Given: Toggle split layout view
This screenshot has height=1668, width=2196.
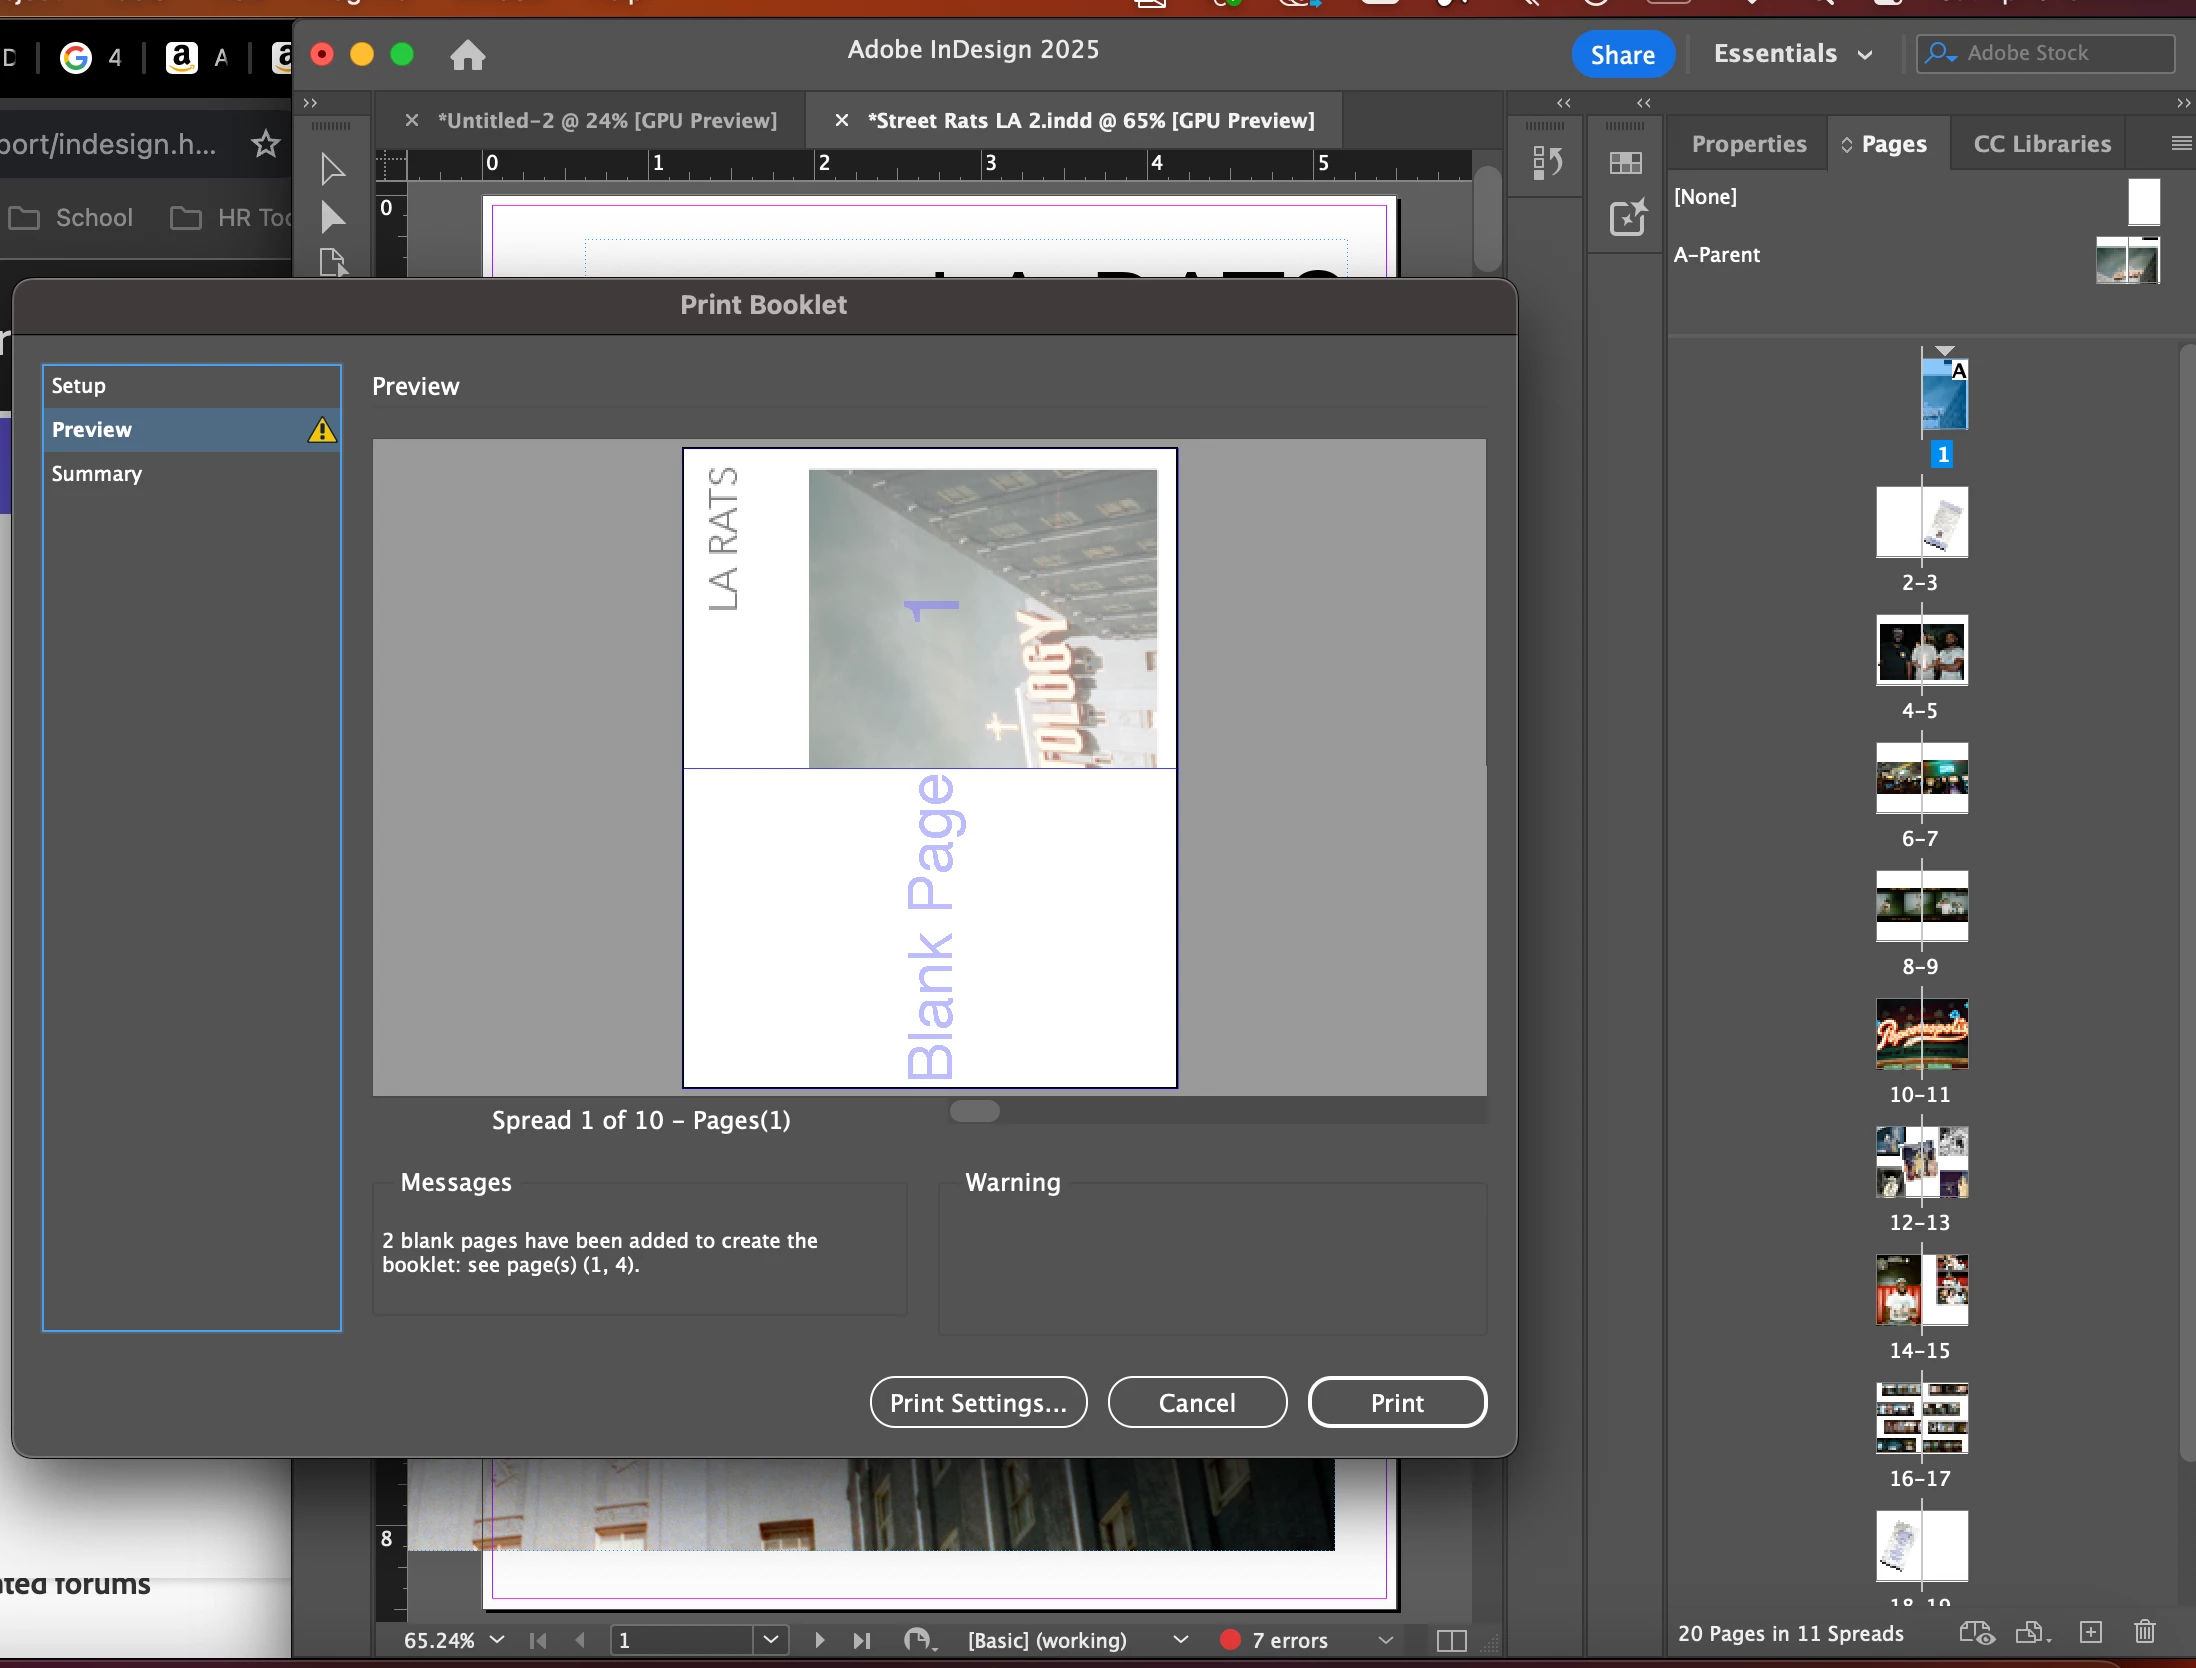Looking at the screenshot, I should [x=1451, y=1640].
